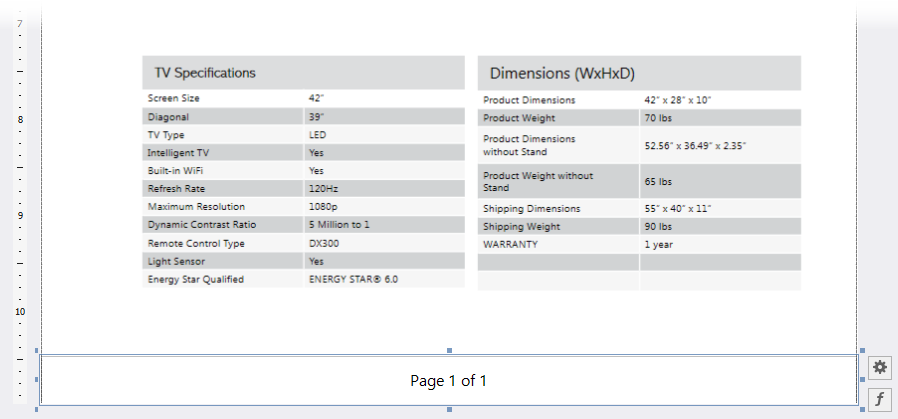This screenshot has height=419, width=898.
Task: Click the 'Product Weight' row label
Action: (x=558, y=118)
